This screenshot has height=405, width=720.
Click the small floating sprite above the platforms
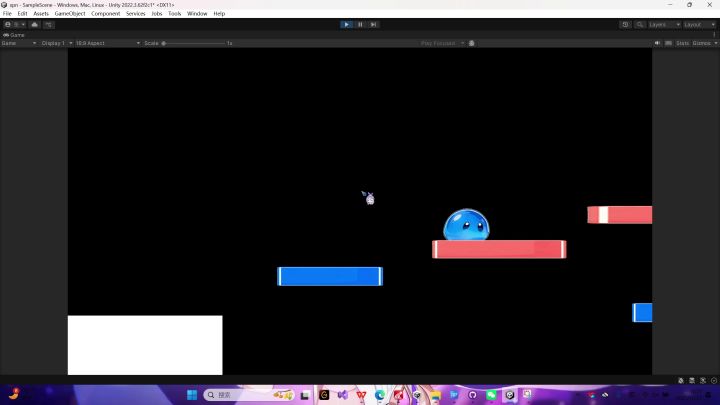coord(369,198)
